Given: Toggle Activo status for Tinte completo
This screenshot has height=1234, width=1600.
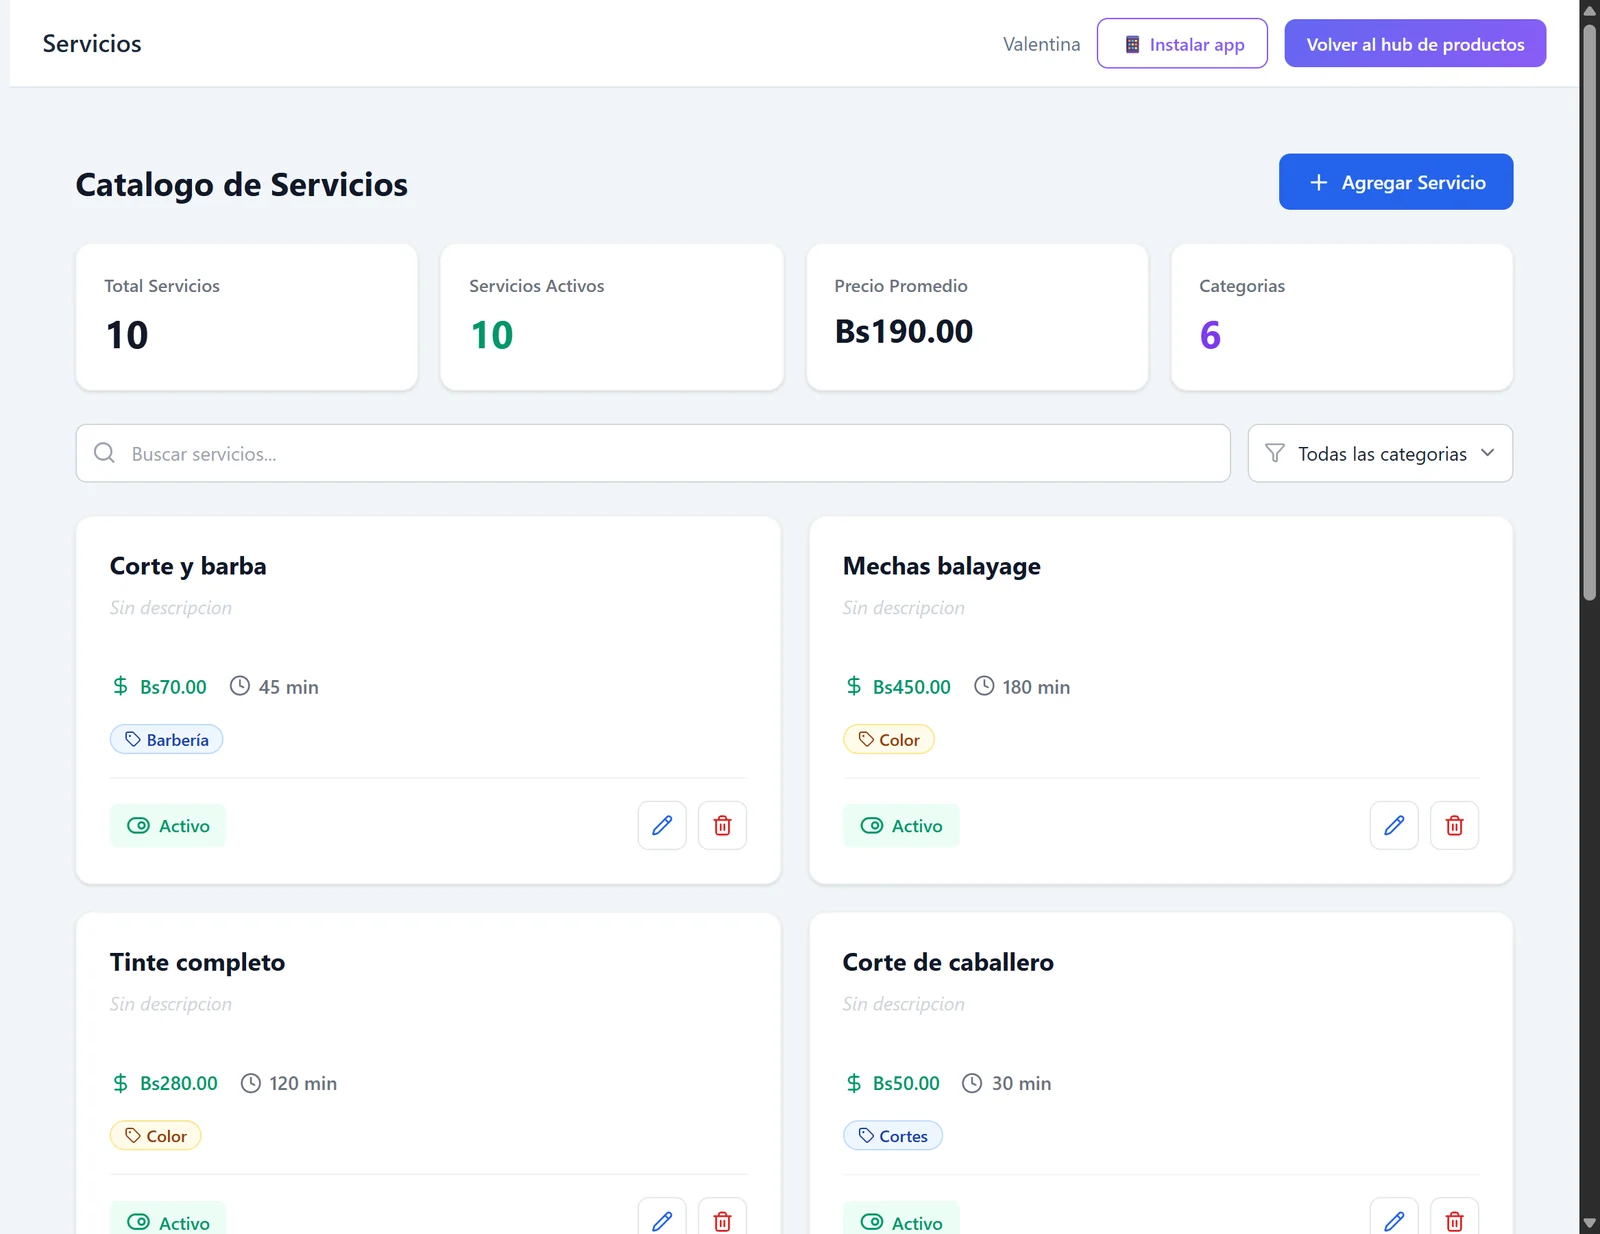Looking at the screenshot, I should pos(168,1220).
